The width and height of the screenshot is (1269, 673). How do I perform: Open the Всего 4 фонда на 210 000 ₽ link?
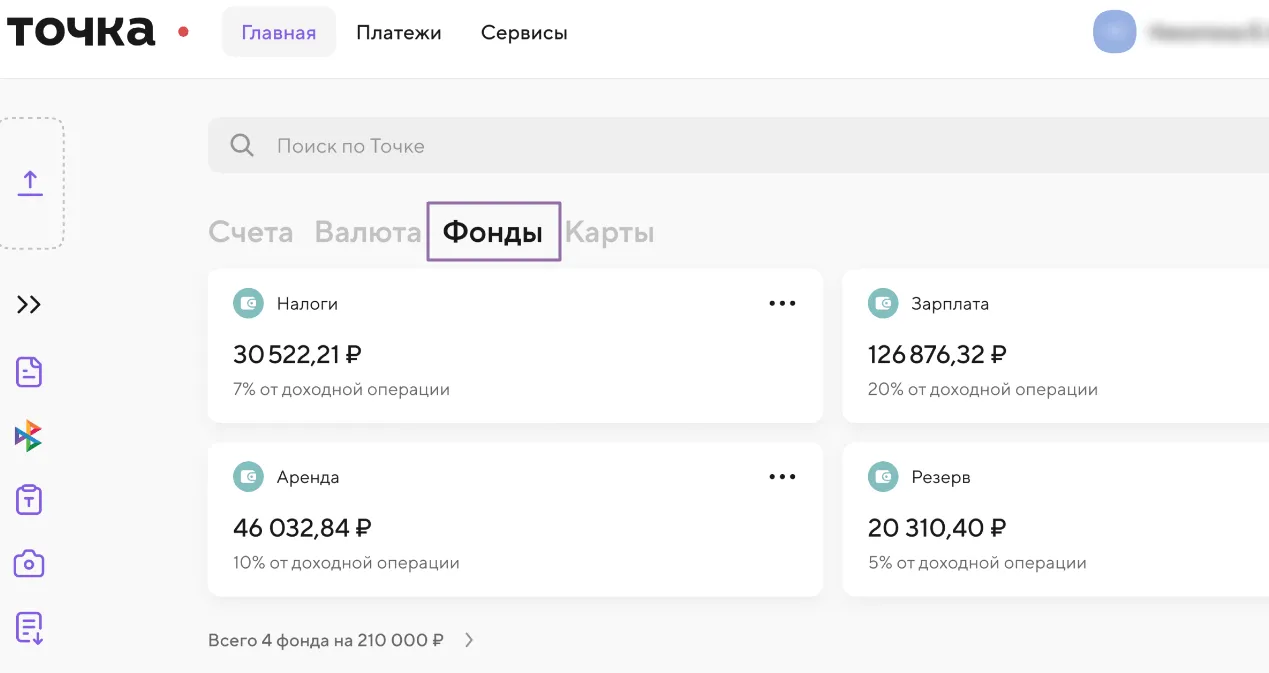click(x=325, y=640)
